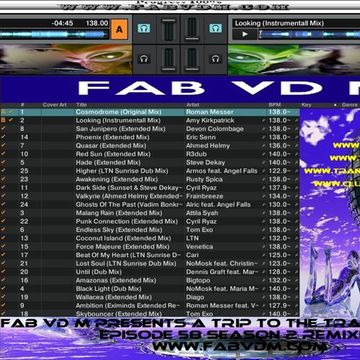Click artist 'Ahmed Helmy' in the Quasar row
The height and width of the screenshot is (360, 360).
point(208,146)
